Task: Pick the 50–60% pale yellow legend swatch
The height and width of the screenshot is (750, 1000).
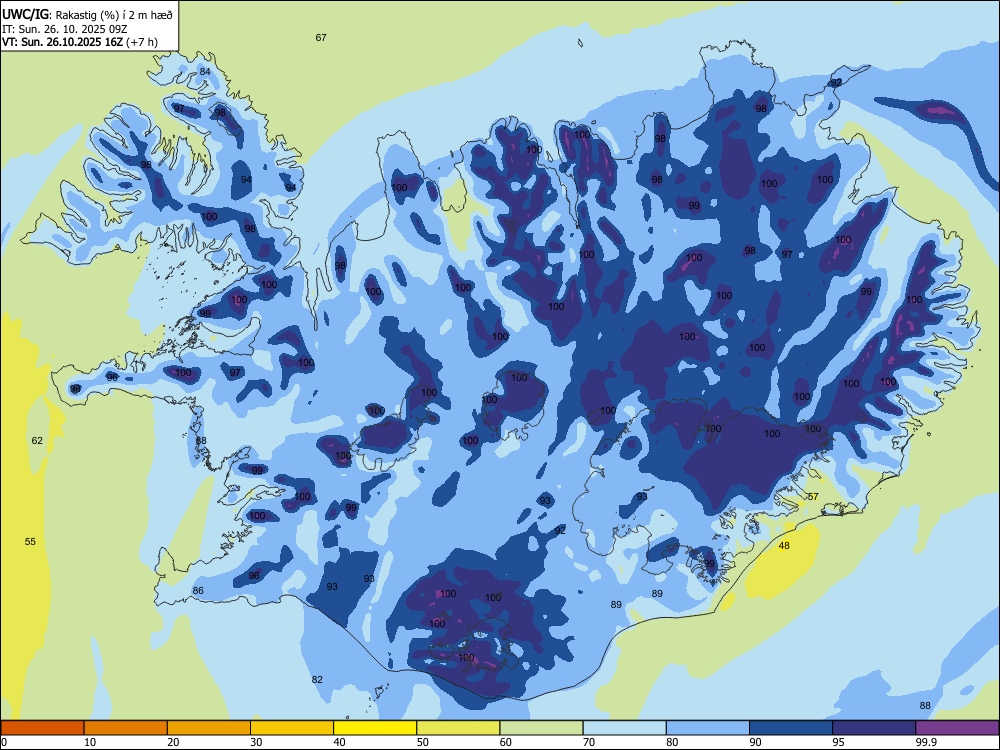Action: tap(458, 728)
